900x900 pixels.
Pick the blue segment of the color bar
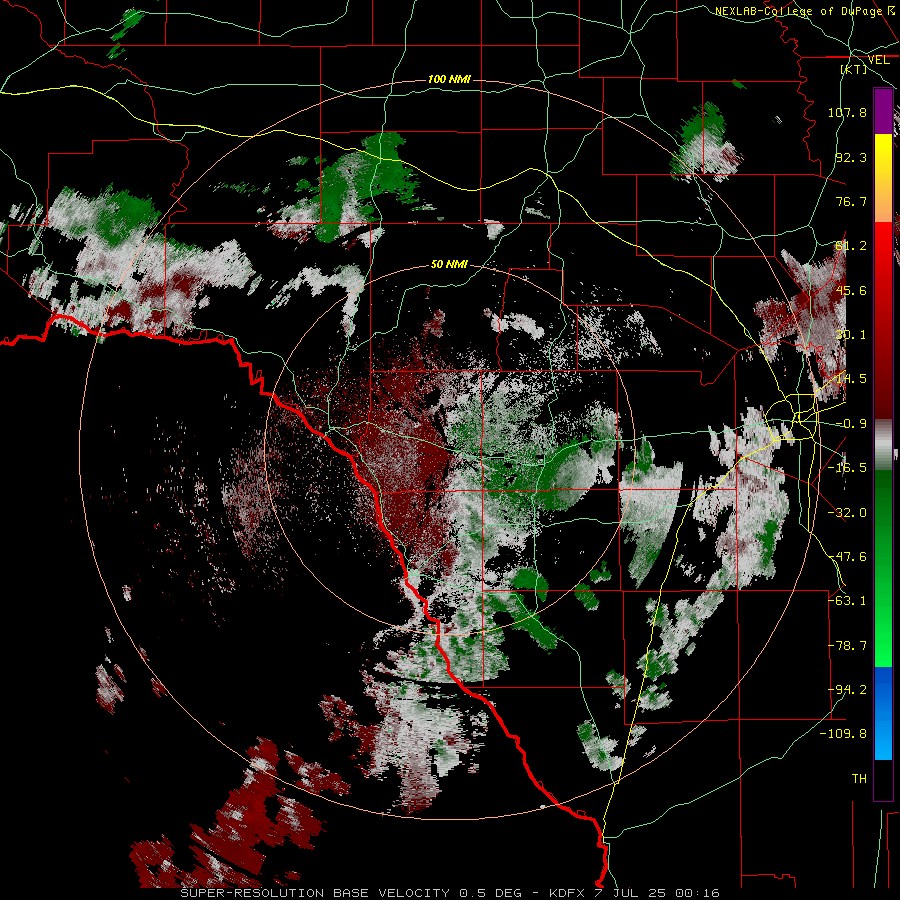click(x=883, y=713)
